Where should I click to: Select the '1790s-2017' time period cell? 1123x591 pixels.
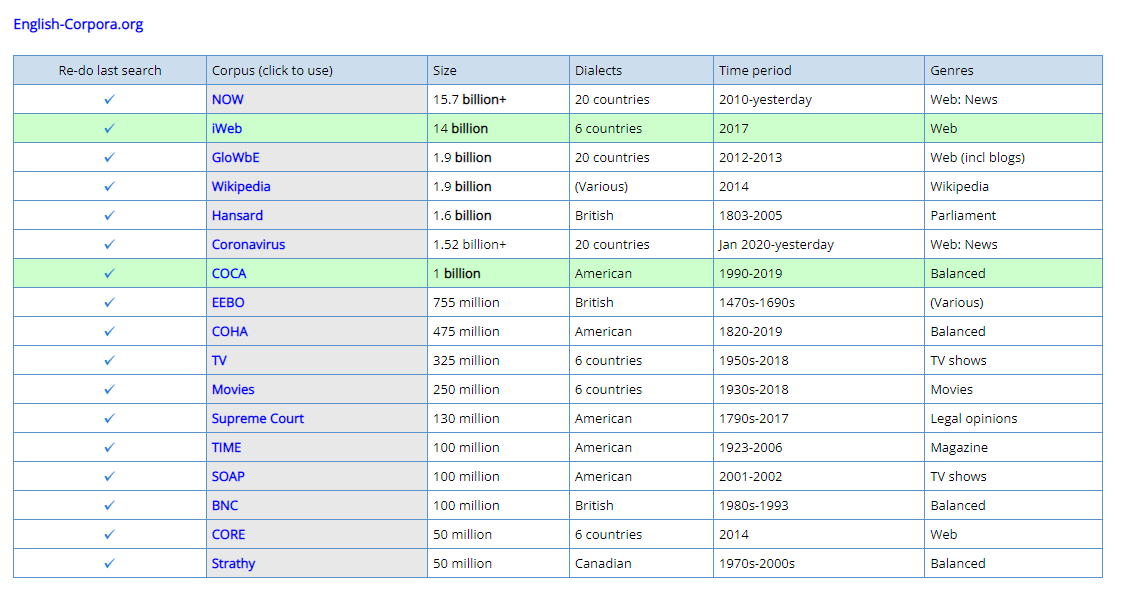point(819,418)
